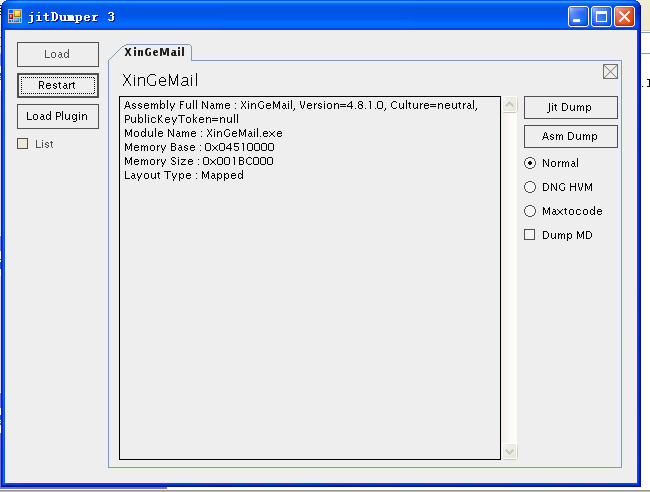Viewport: 650px width, 492px height.
Task: Click the scroll up arrow in info box
Action: click(509, 104)
